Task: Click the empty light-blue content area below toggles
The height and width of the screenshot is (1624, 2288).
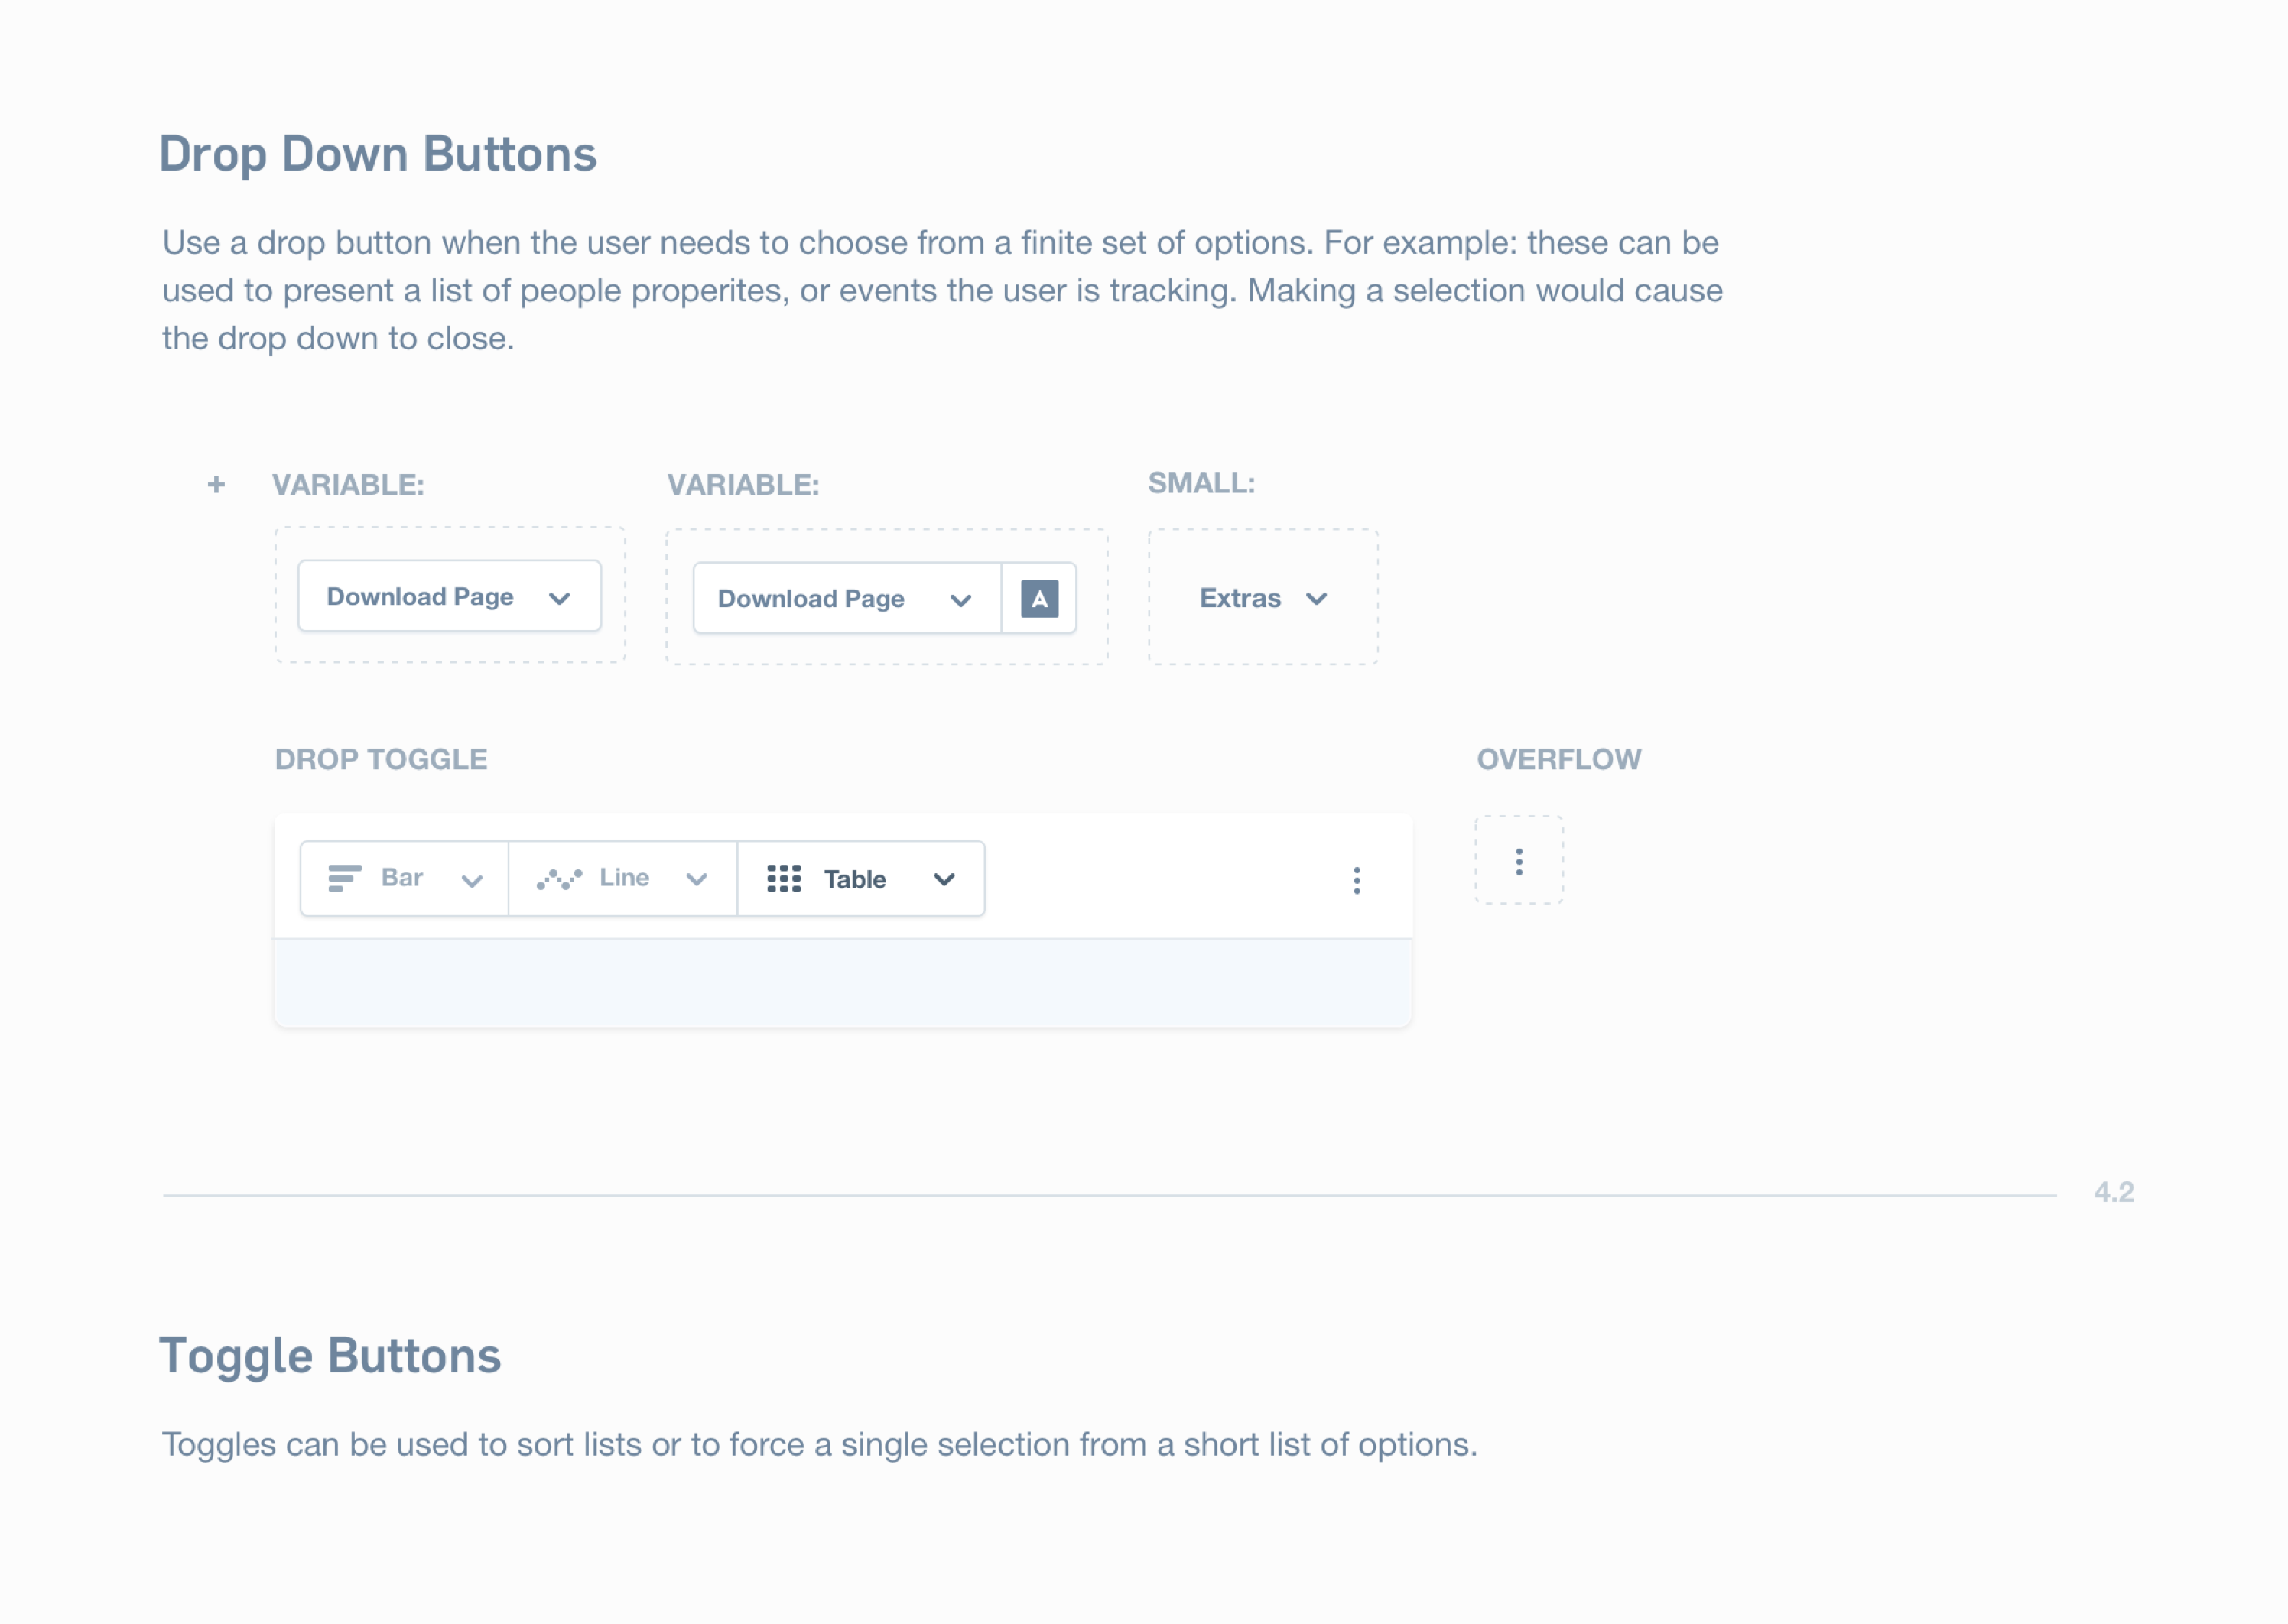Action: coord(843,983)
